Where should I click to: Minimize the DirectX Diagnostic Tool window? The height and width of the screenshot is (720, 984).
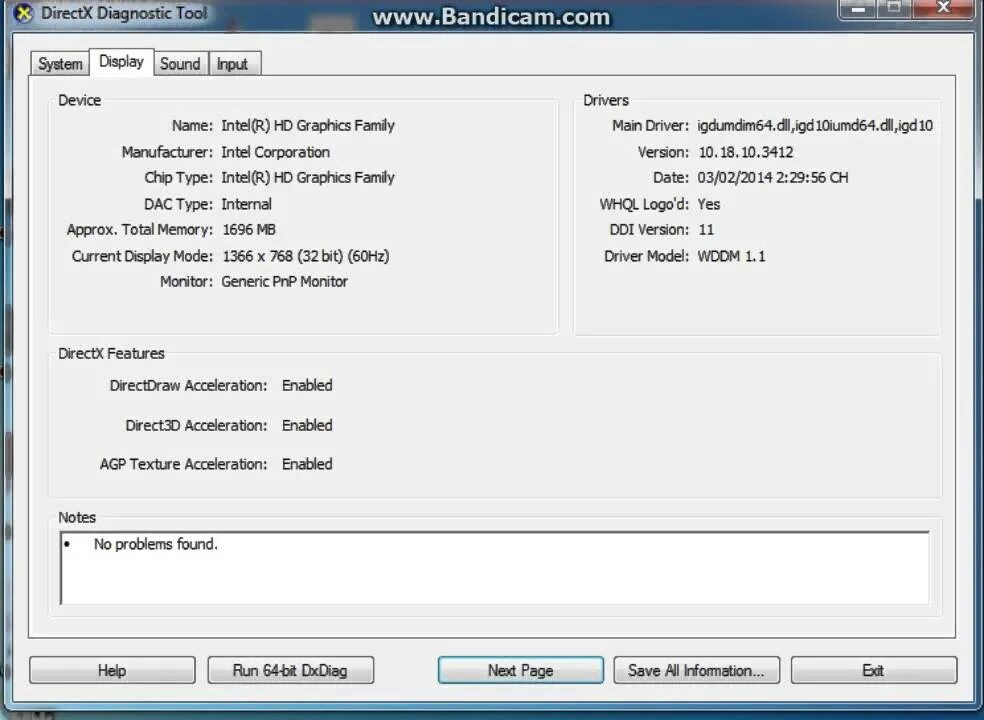[x=858, y=9]
